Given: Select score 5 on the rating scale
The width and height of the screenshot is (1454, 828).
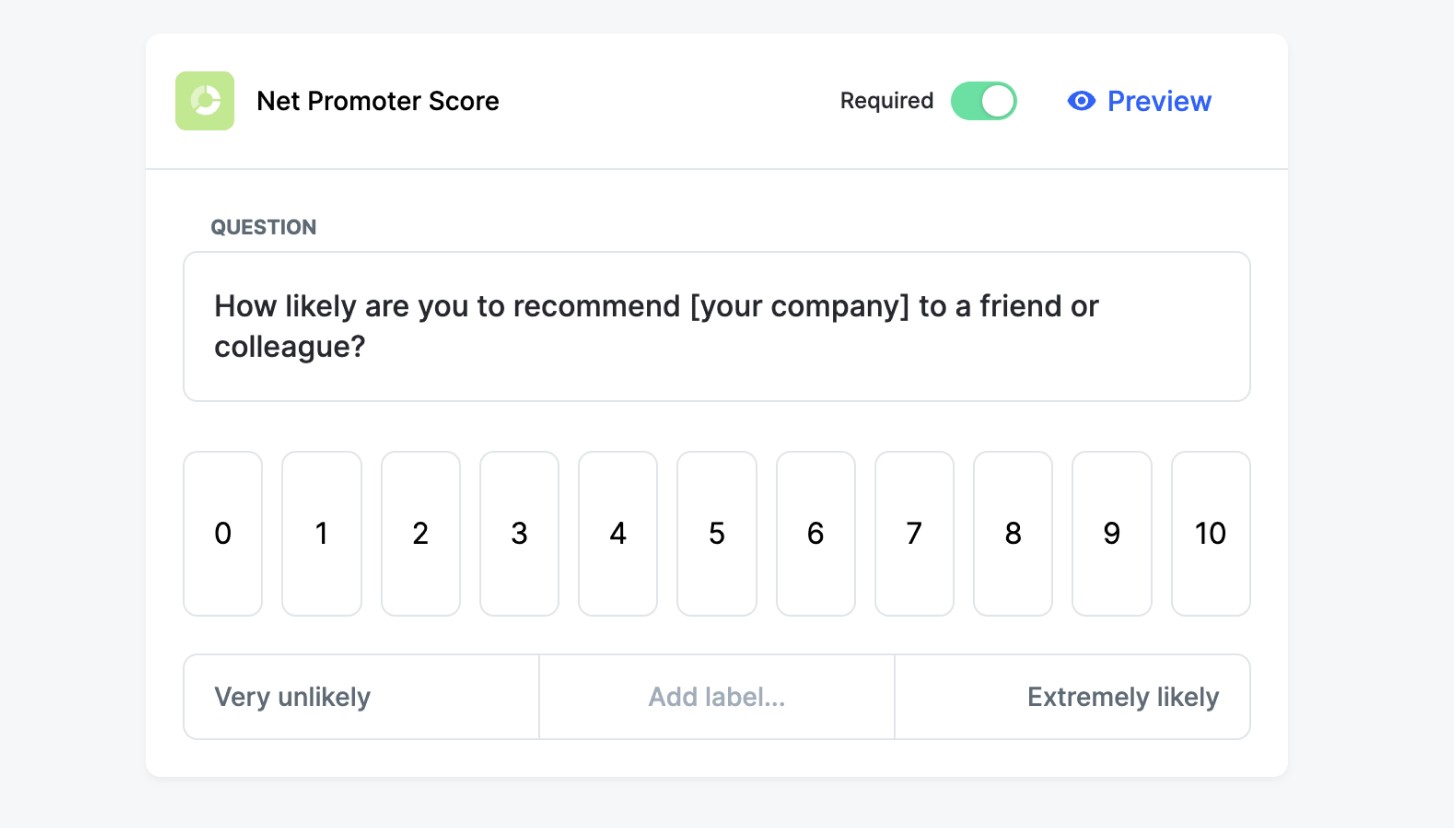Looking at the screenshot, I should [716, 533].
